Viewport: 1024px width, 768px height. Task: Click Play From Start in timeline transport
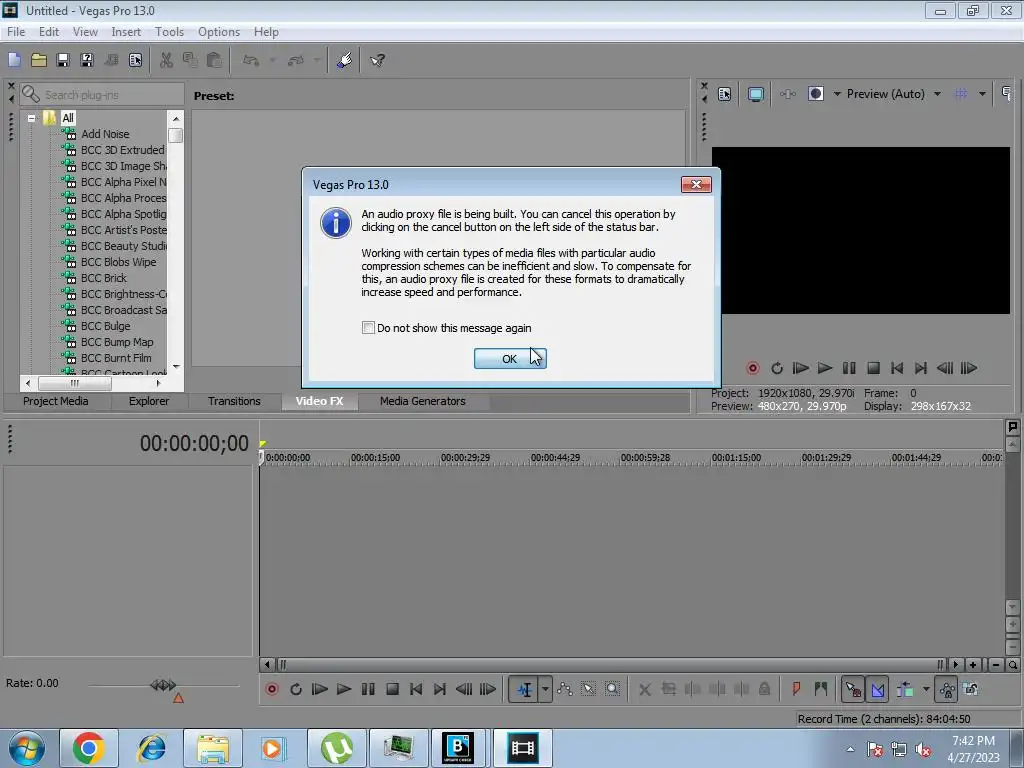pos(319,689)
